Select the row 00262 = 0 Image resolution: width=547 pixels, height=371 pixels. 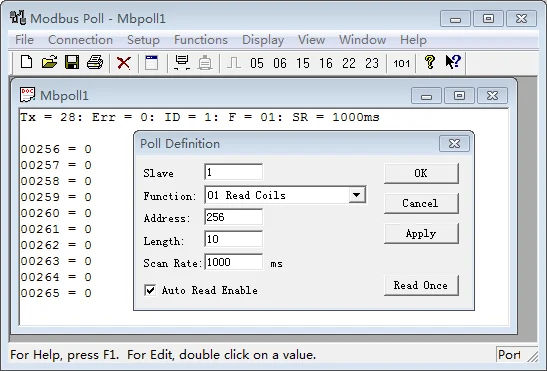pyautogui.click(x=56, y=245)
